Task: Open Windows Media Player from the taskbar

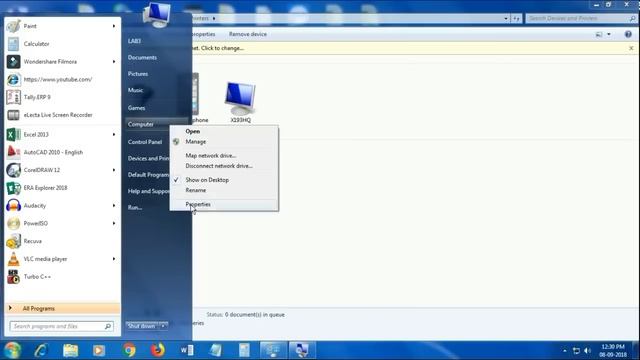Action: [99, 350]
